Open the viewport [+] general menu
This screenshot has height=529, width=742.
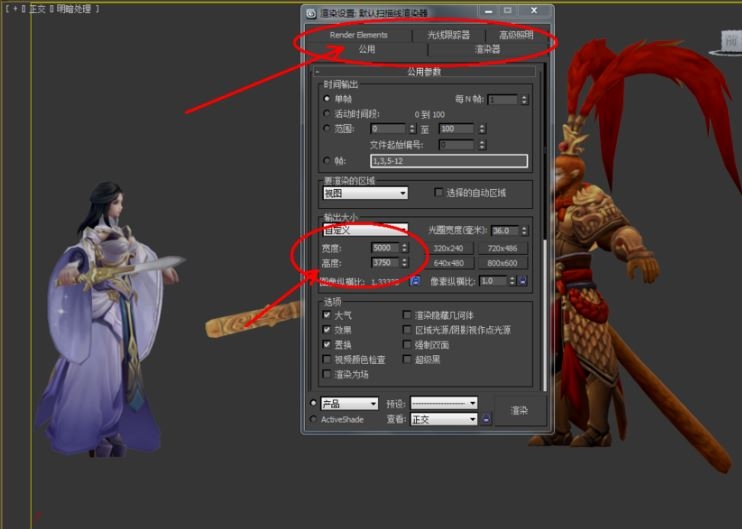(15, 9)
